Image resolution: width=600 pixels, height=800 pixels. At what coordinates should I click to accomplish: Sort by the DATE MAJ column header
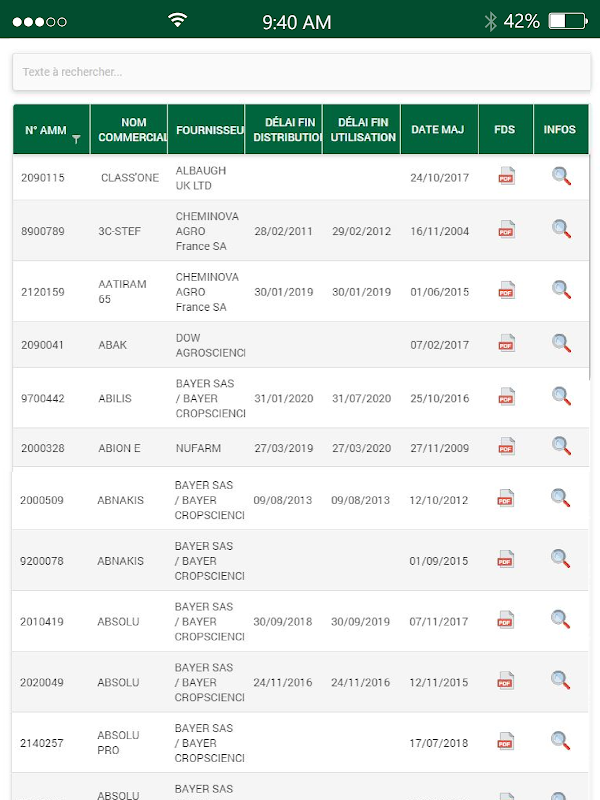click(x=439, y=130)
